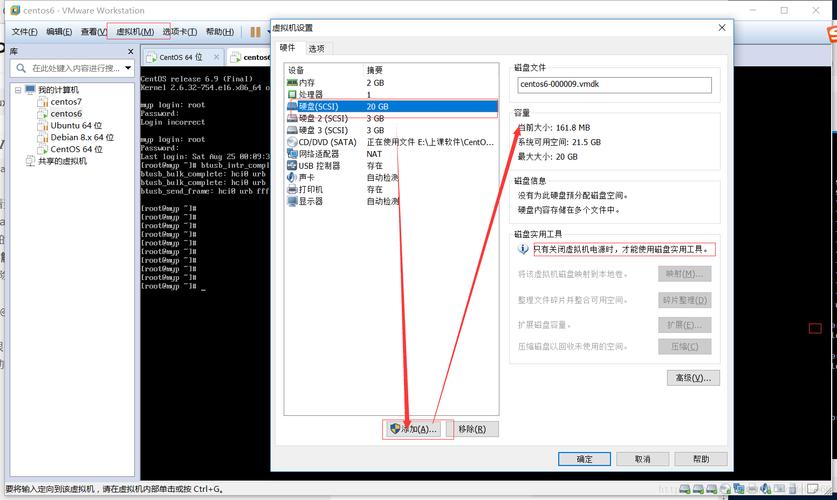Open the 虚拟机(M) menu
837x500 pixels.
[x=135, y=32]
